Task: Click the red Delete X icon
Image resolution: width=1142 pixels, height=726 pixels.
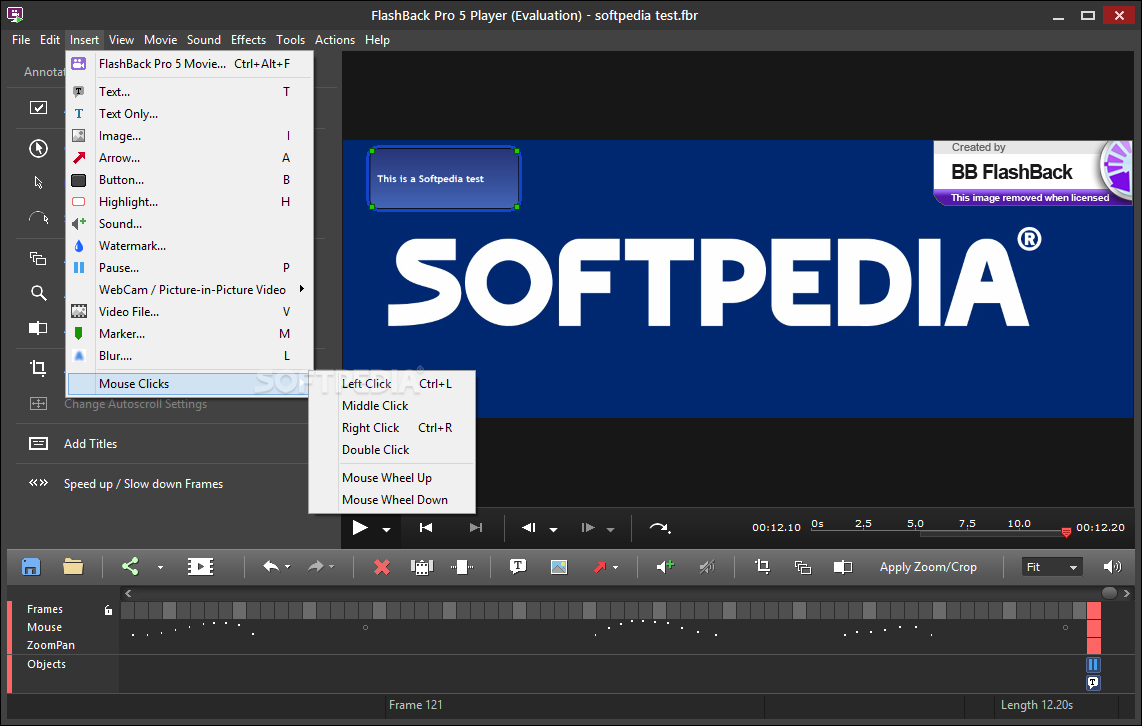Action: [x=381, y=567]
